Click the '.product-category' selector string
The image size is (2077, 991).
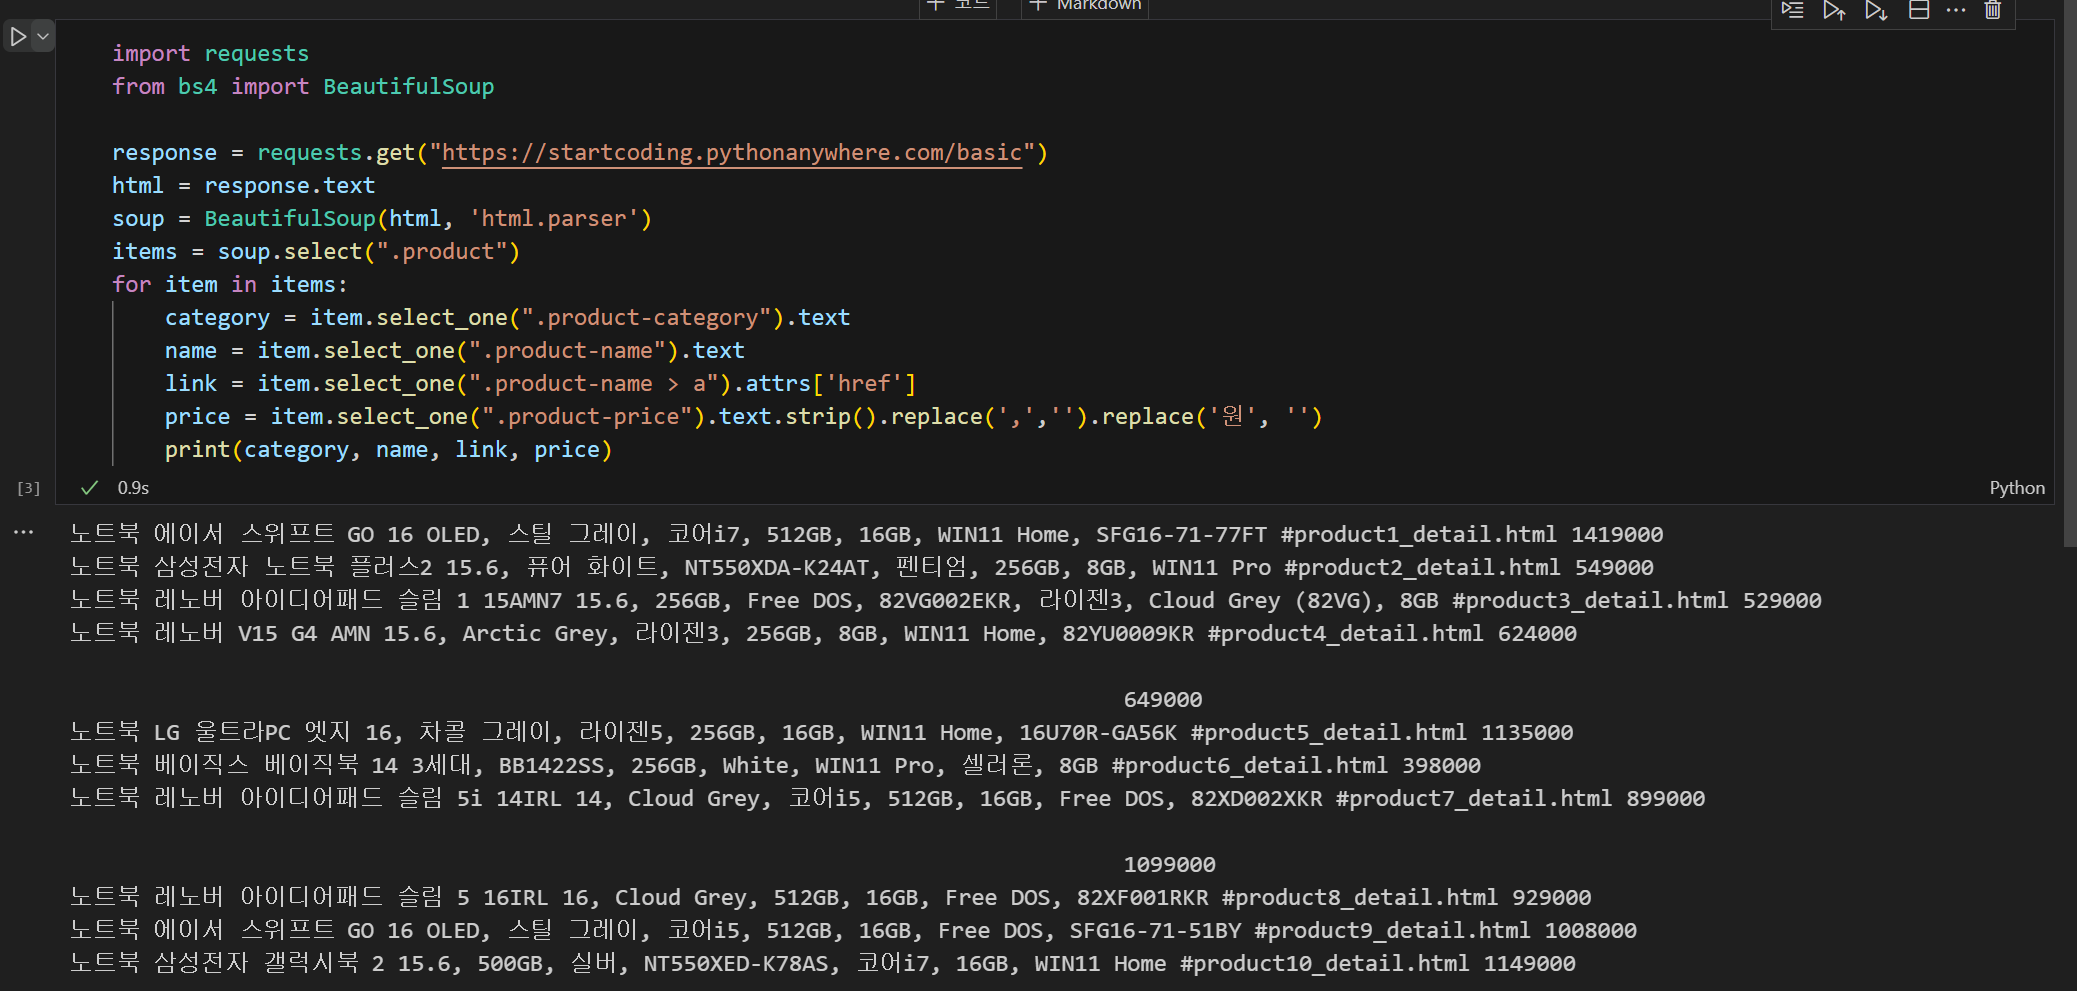[653, 318]
